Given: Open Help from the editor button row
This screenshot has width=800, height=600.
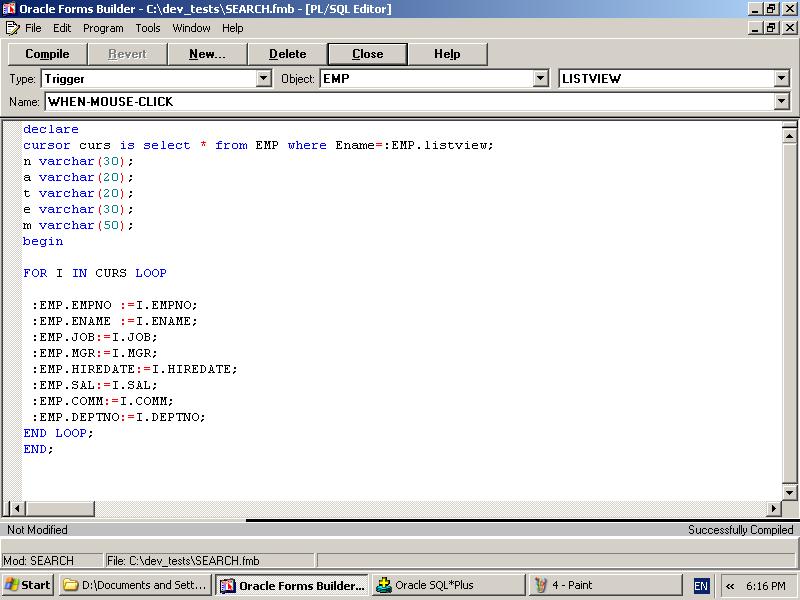Looking at the screenshot, I should [447, 54].
